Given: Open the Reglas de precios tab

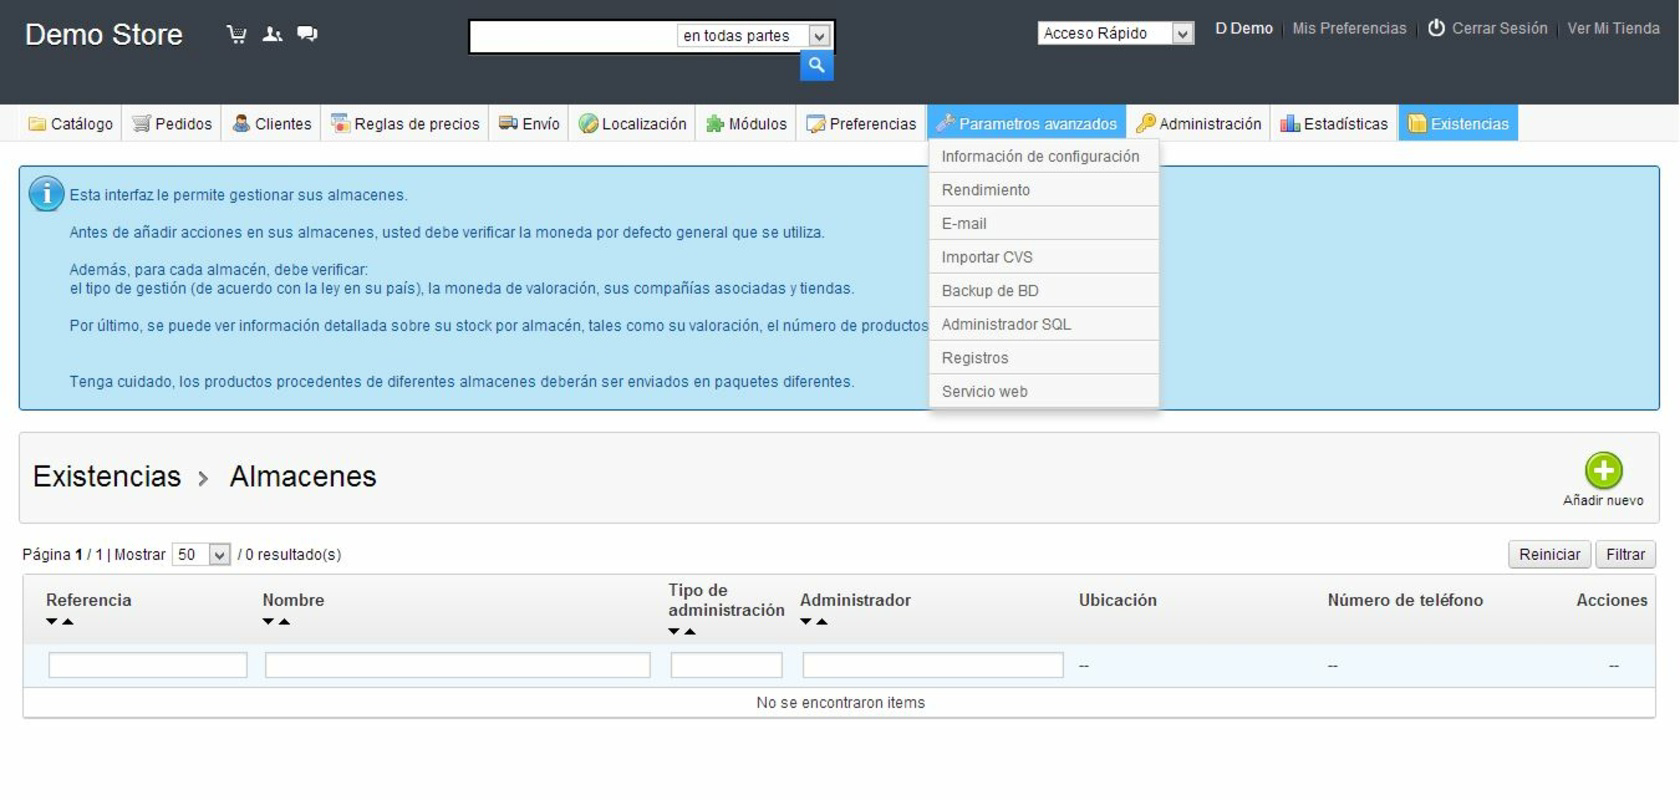Looking at the screenshot, I should 405,123.
